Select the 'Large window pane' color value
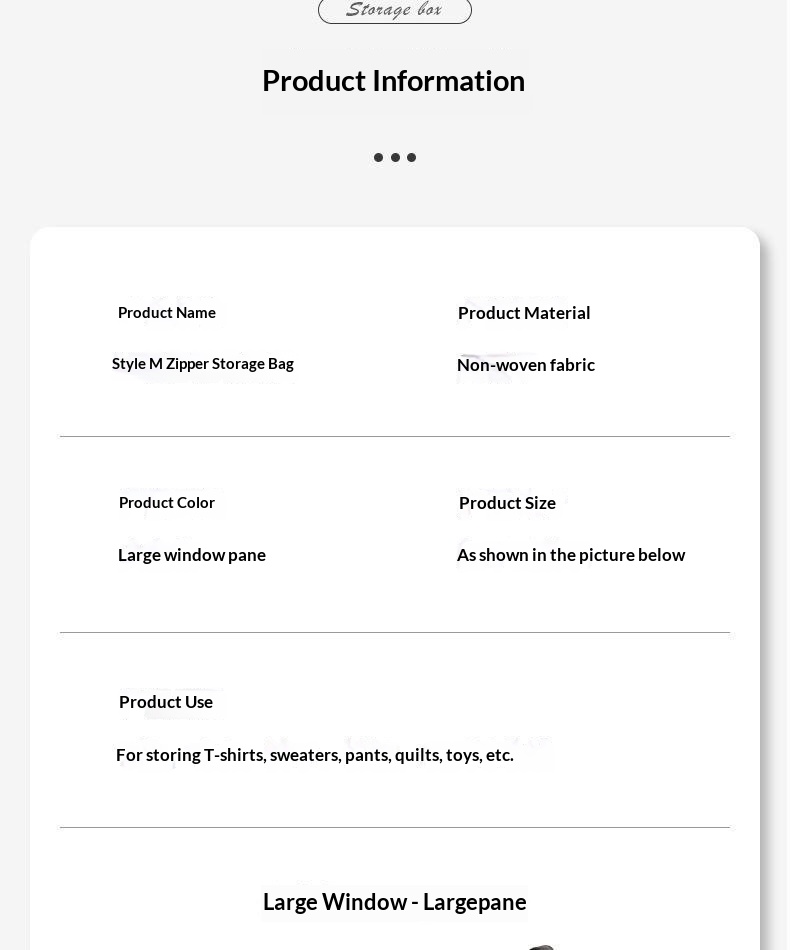 tap(191, 555)
